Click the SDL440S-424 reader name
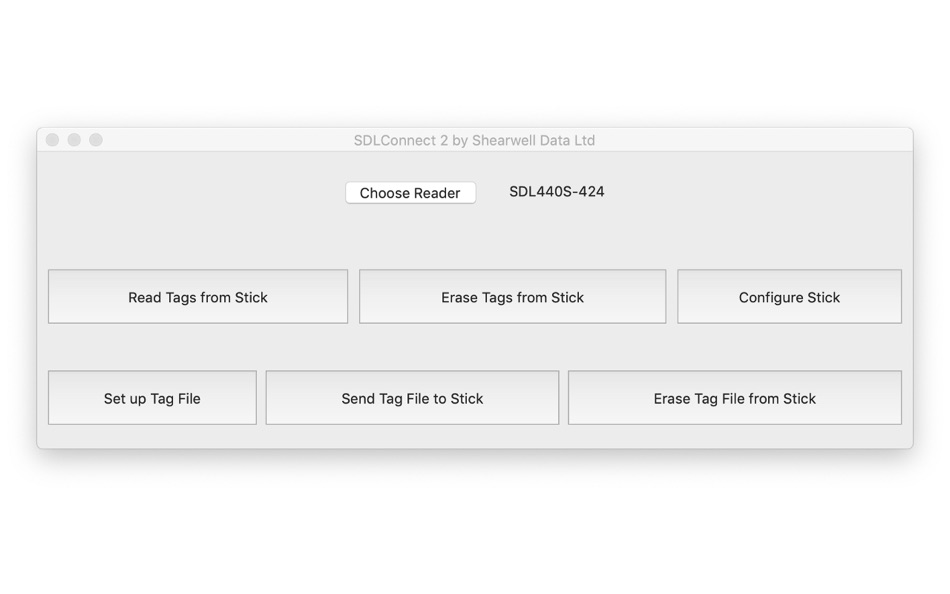The image size is (950, 594). click(x=557, y=192)
